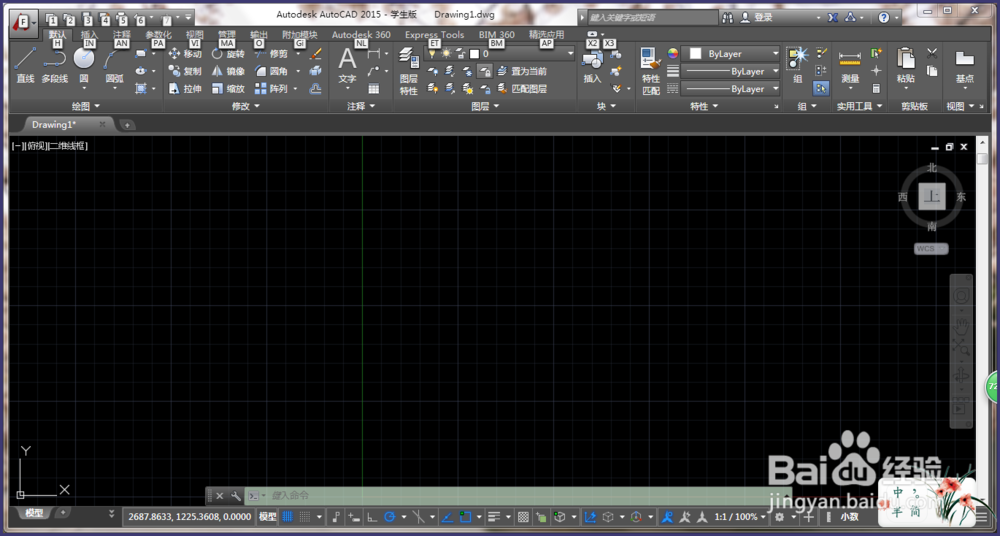Expand the 图层 (Layers) panel
The image size is (1000, 536).
point(485,107)
